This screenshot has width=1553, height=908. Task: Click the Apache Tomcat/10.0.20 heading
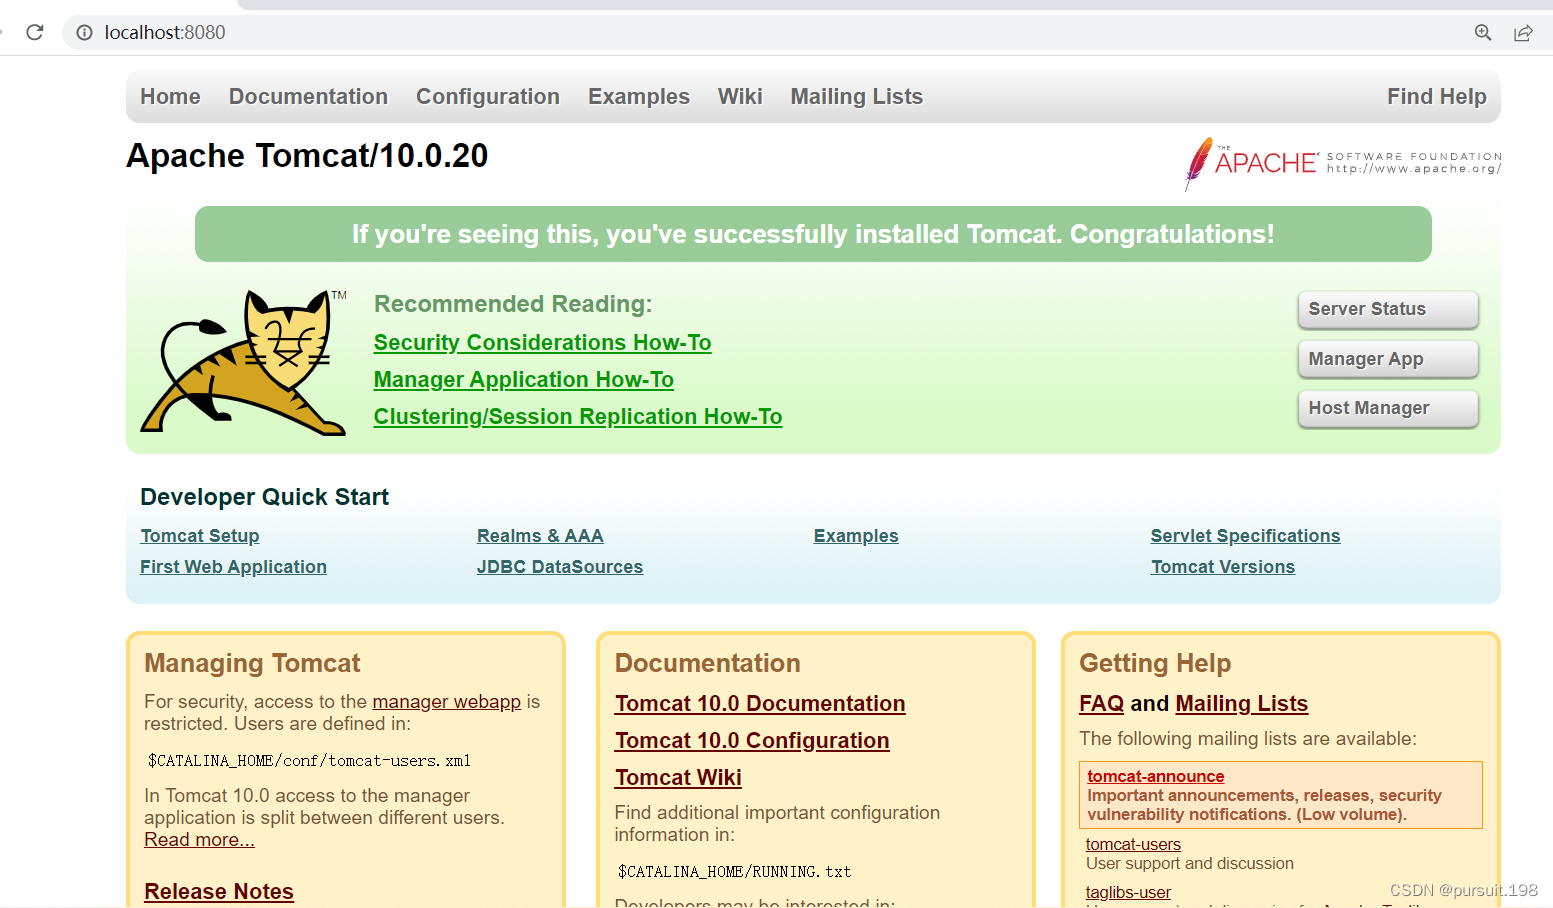click(307, 156)
